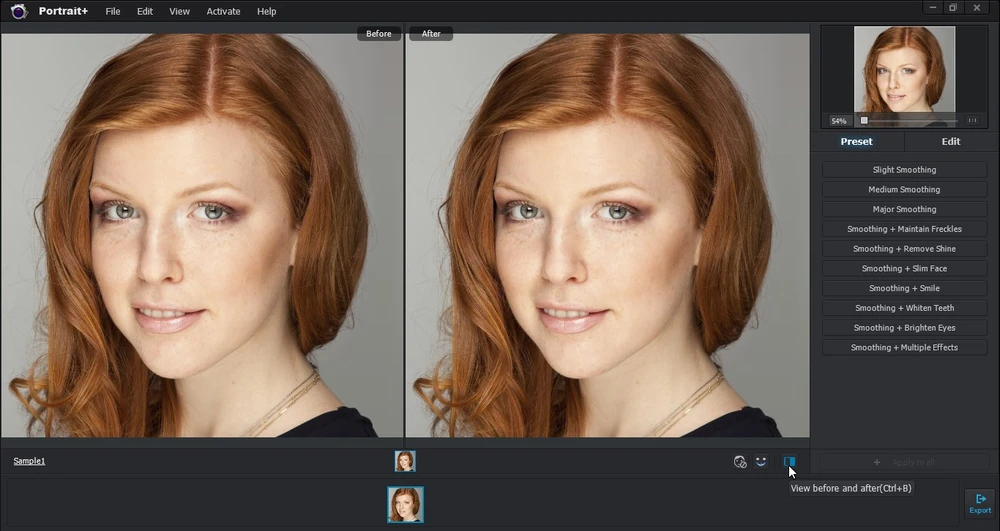Click the smiley face icon in bottom toolbar

point(761,461)
